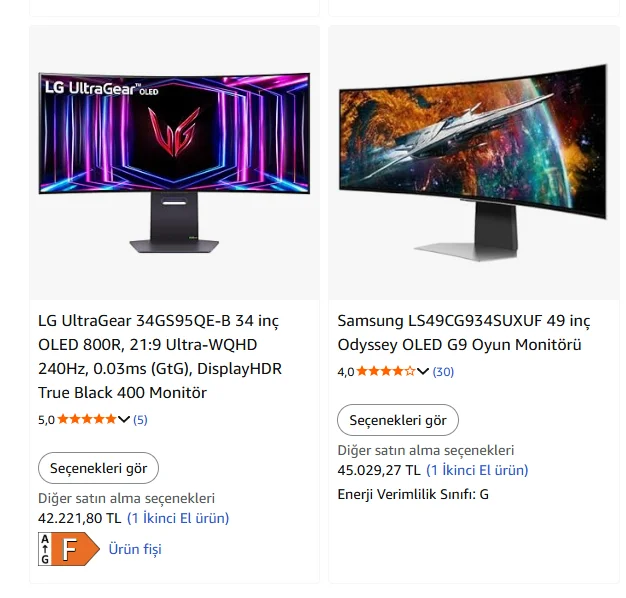
Task: Open Samsung's 1 İkinci El ürün link
Action: 477,470
